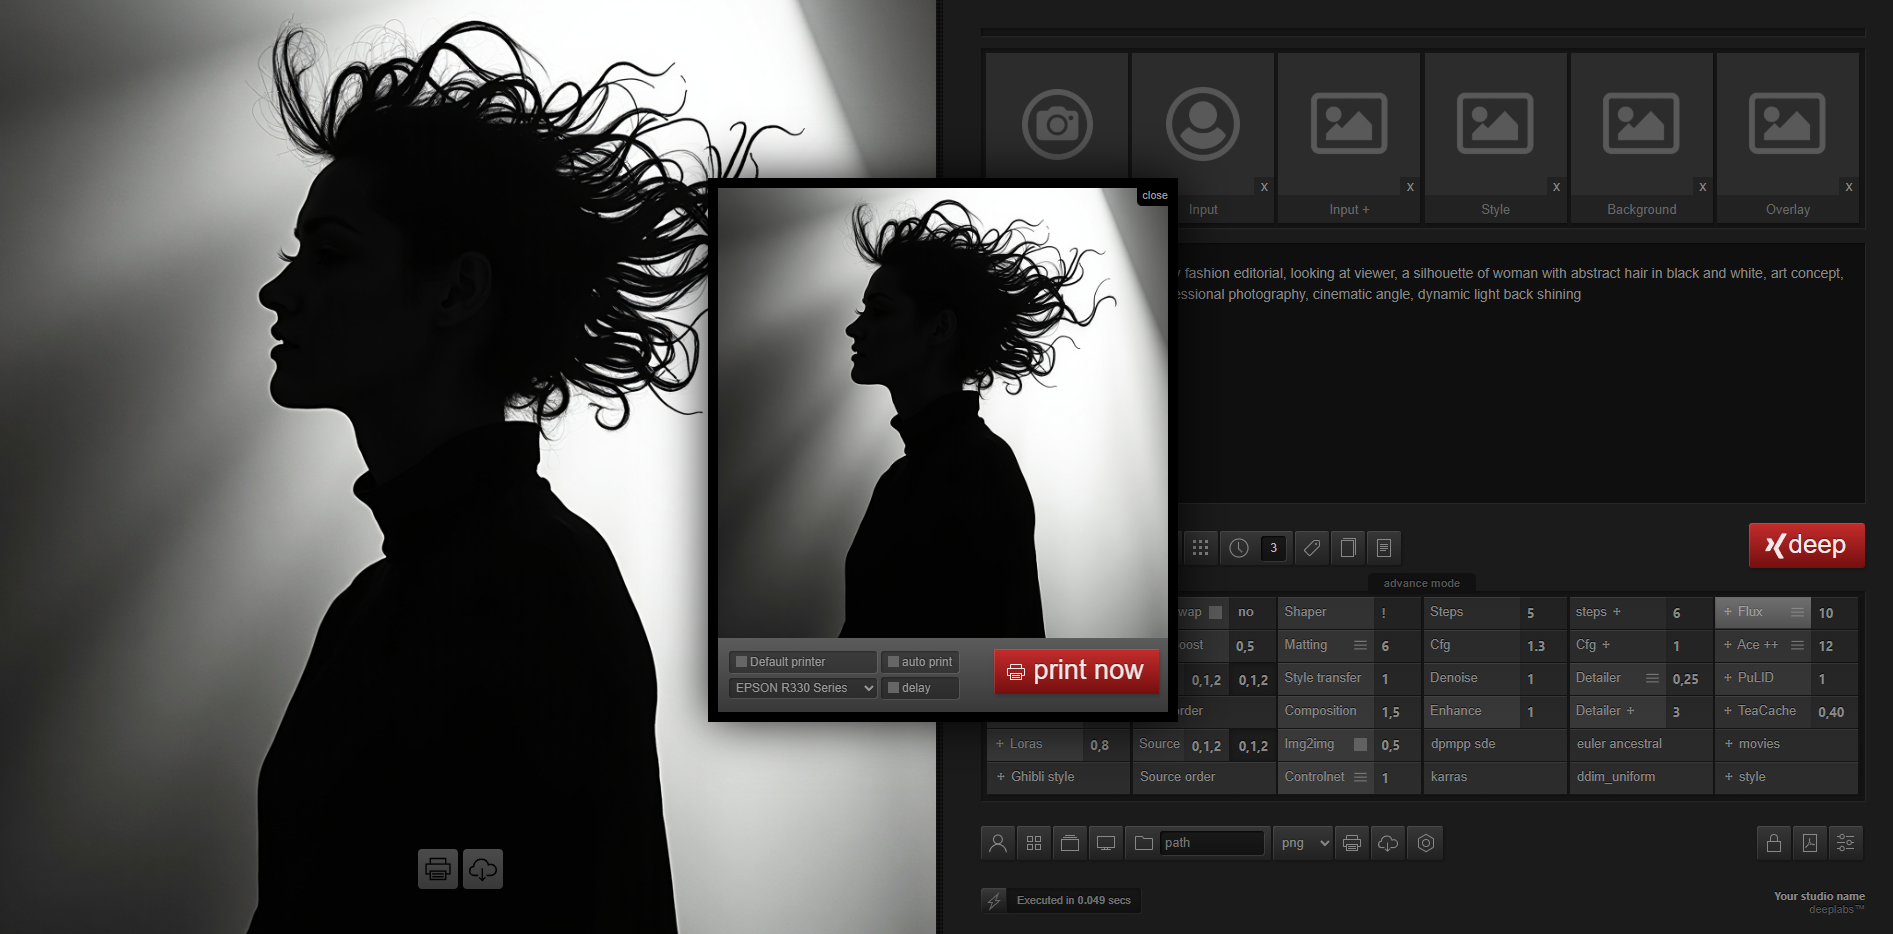Open the camera capture slot

tap(1057, 124)
